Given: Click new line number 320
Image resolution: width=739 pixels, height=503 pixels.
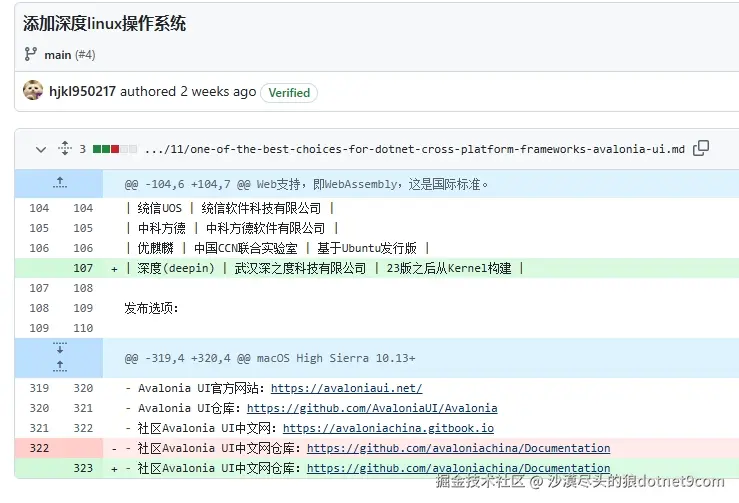Looking at the screenshot, I should pyautogui.click(x=83, y=388).
